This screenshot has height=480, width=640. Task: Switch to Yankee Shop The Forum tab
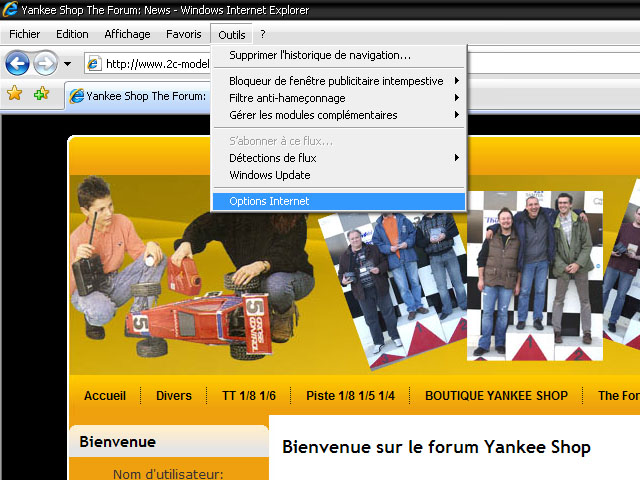point(138,96)
